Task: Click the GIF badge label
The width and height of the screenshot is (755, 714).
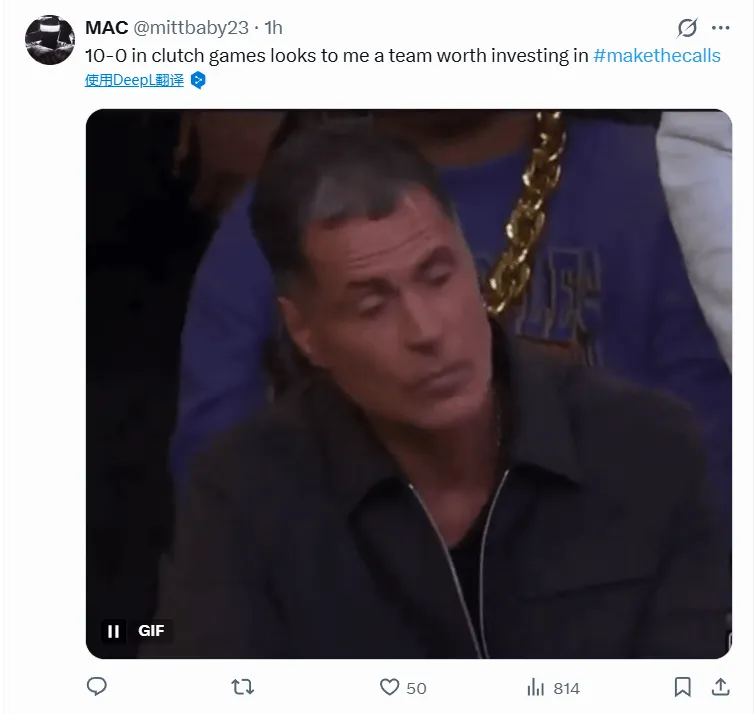Action: [x=151, y=631]
